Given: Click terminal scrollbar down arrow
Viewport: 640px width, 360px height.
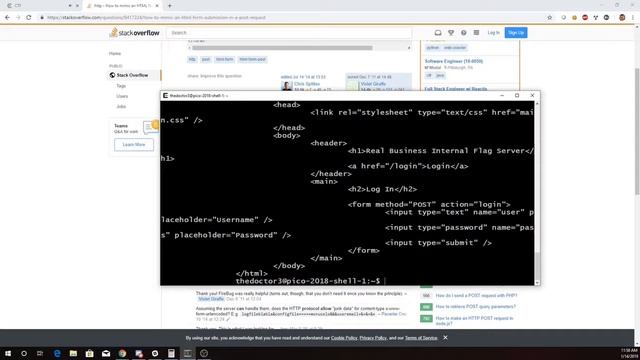Looking at the screenshot, I should coord(537,282).
